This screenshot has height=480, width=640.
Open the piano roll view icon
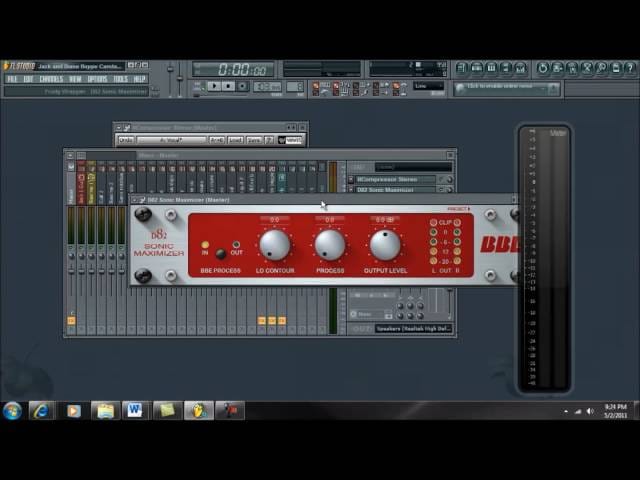(491, 68)
